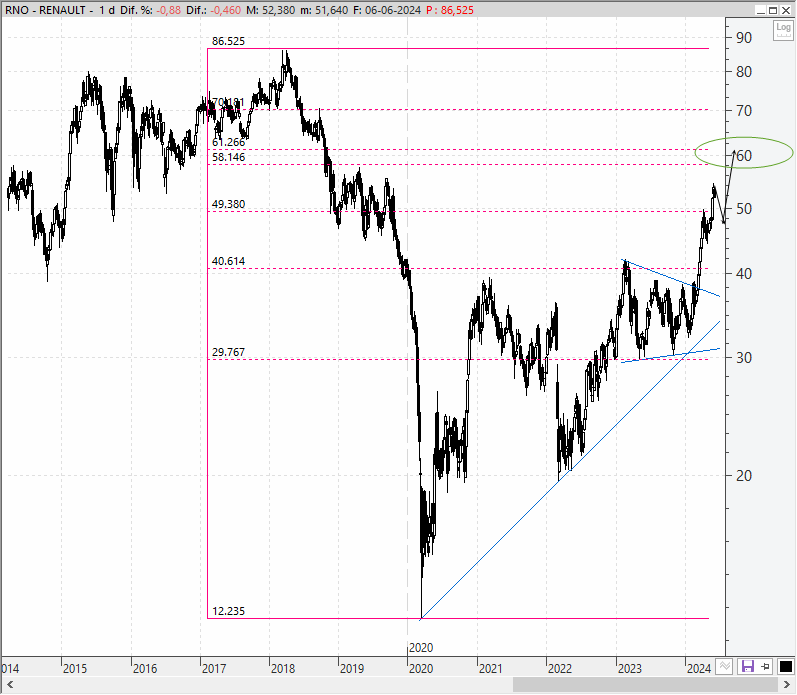Click the M: 52,380 high value

point(270,10)
